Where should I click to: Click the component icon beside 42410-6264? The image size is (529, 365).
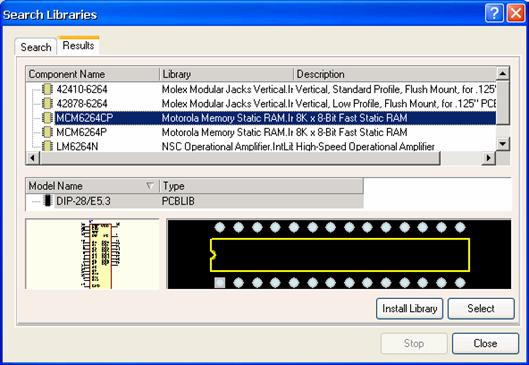[47, 89]
